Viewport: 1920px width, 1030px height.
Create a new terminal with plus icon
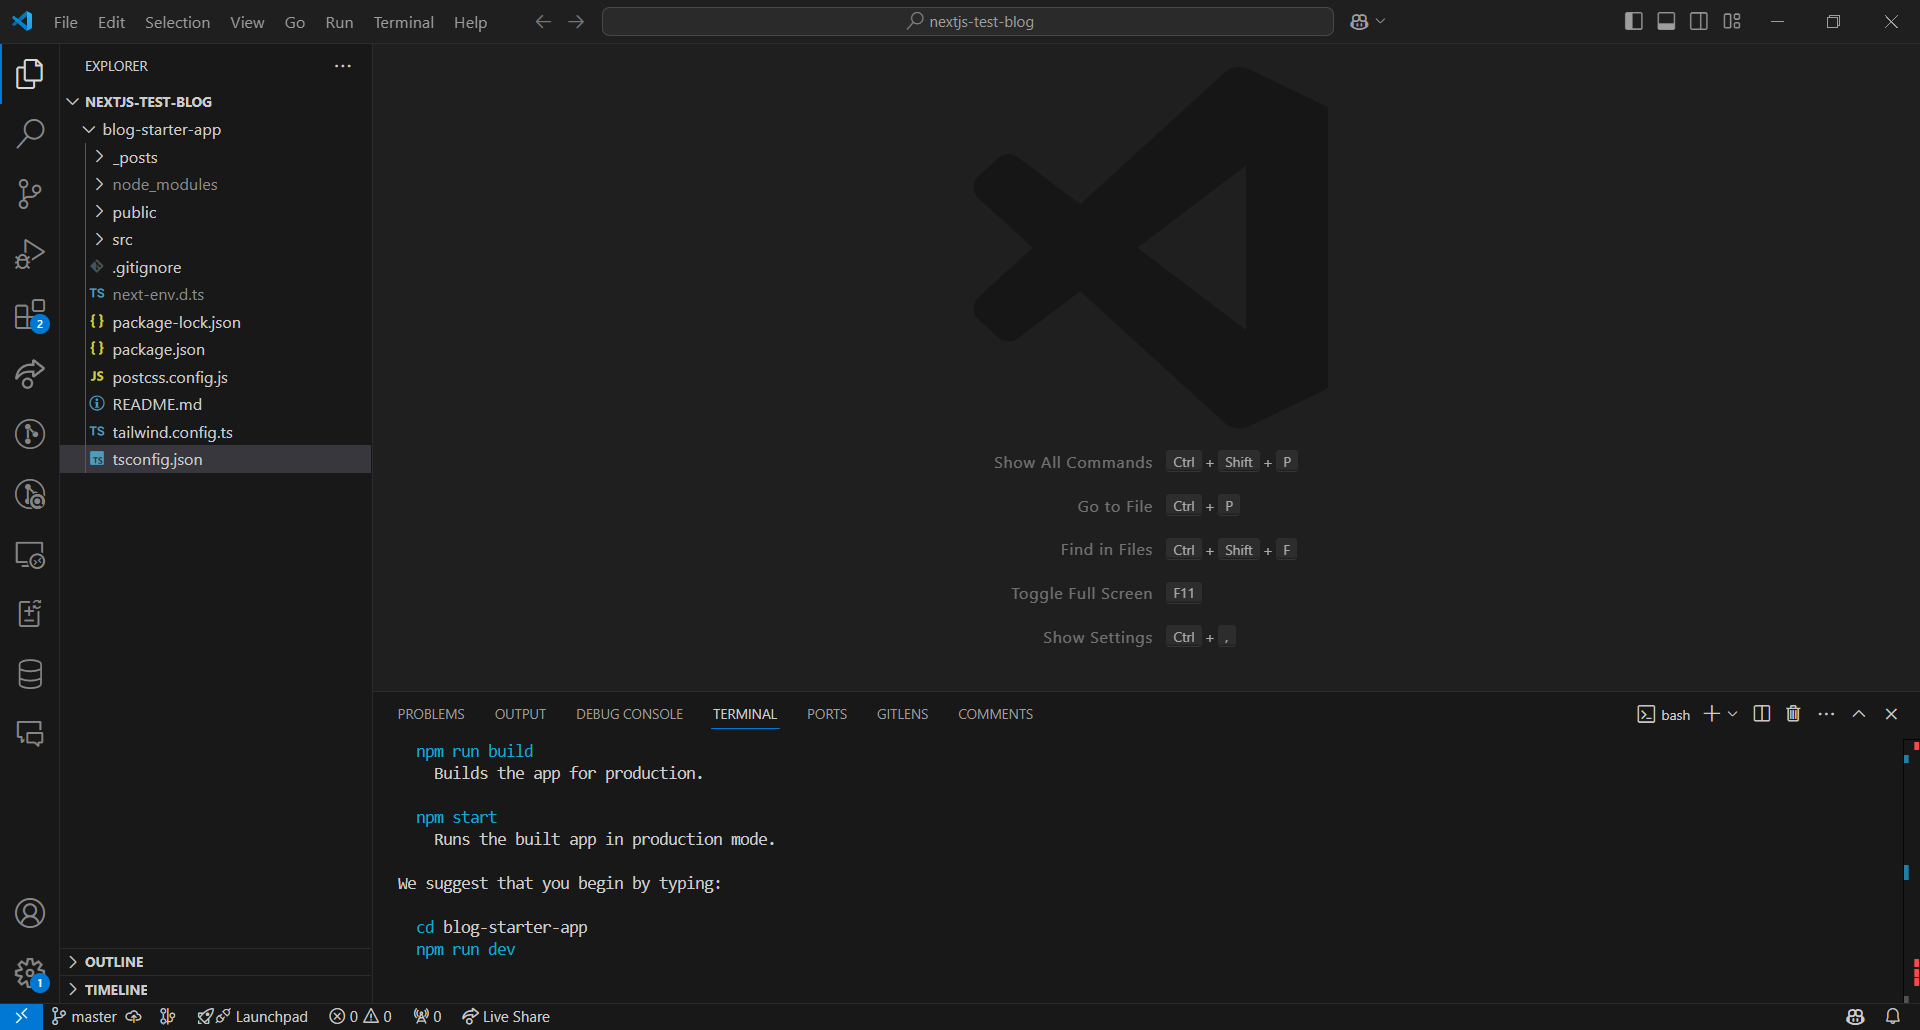click(x=1712, y=714)
